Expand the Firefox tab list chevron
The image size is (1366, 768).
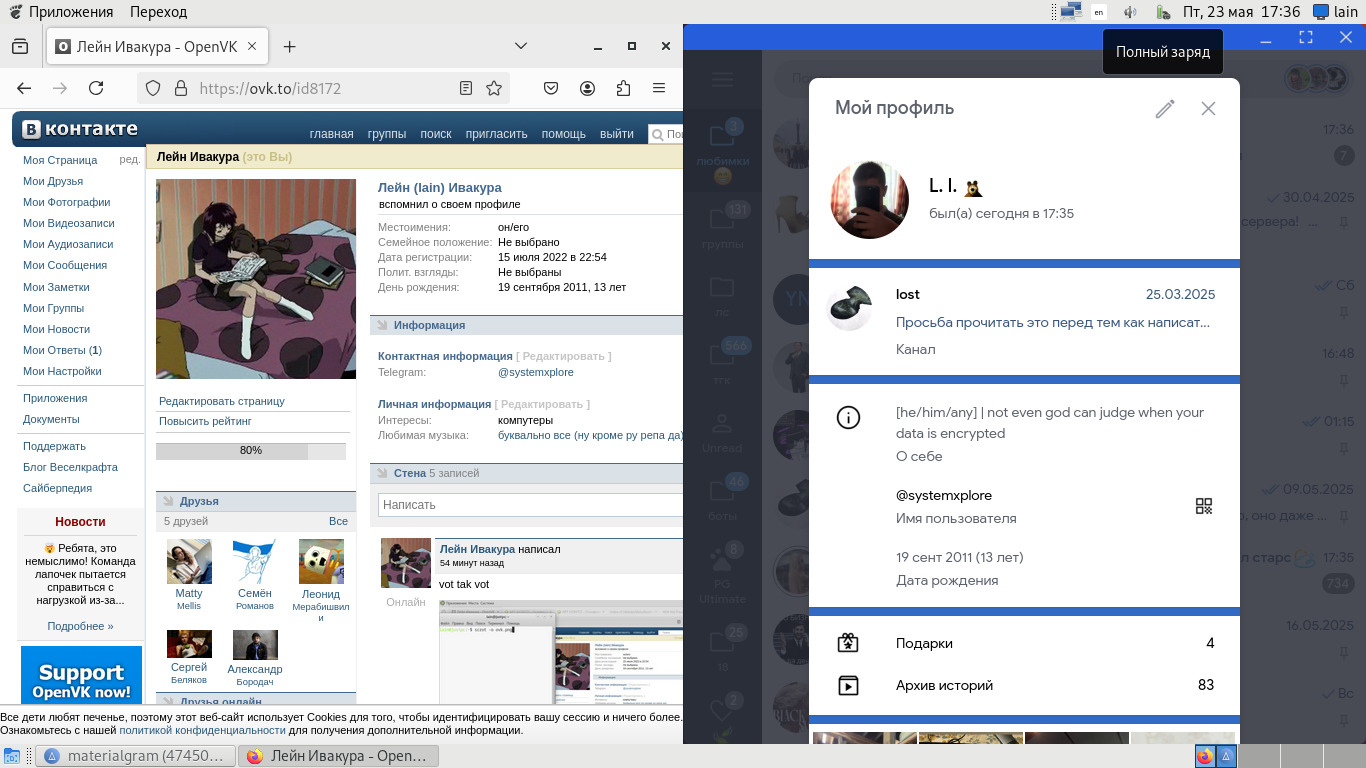[521, 46]
